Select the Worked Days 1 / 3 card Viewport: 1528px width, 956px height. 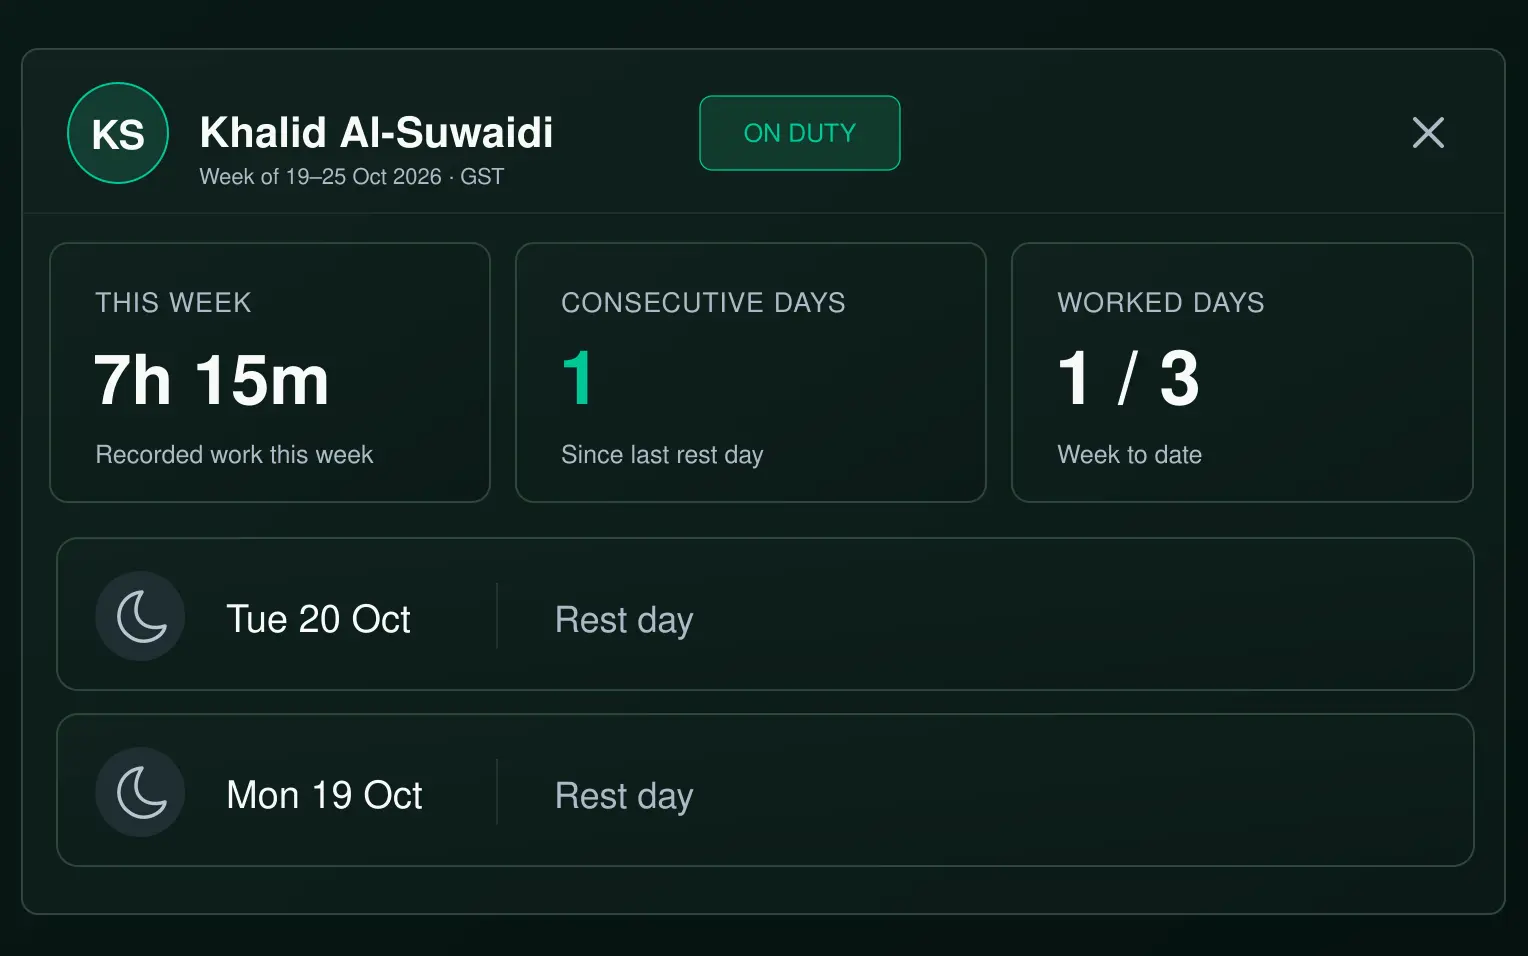[1242, 372]
